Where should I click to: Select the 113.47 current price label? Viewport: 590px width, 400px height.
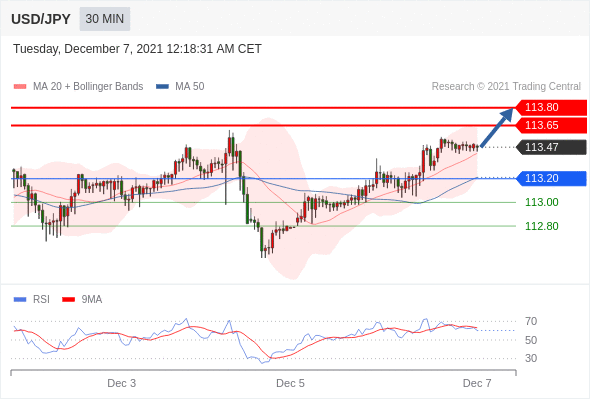click(x=551, y=147)
